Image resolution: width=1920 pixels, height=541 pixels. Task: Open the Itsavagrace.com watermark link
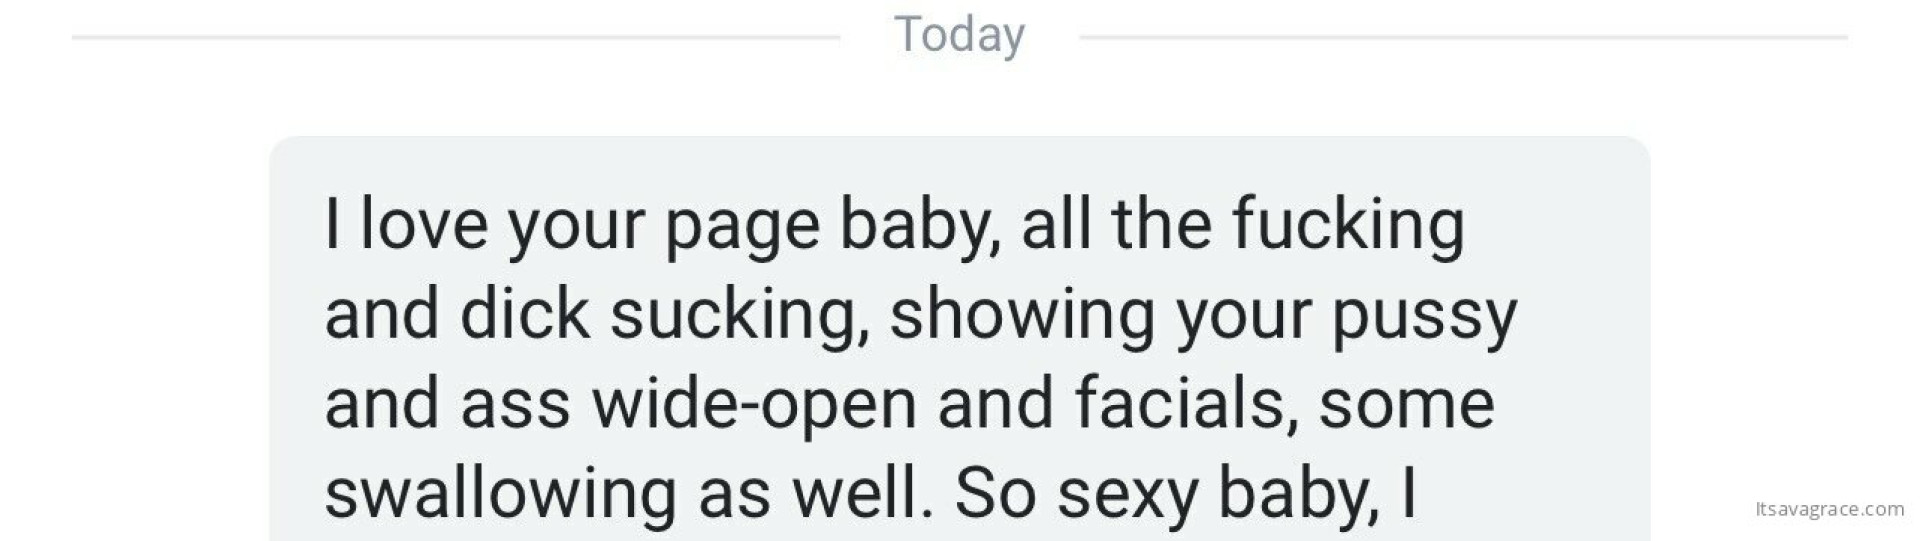pos(1829,509)
